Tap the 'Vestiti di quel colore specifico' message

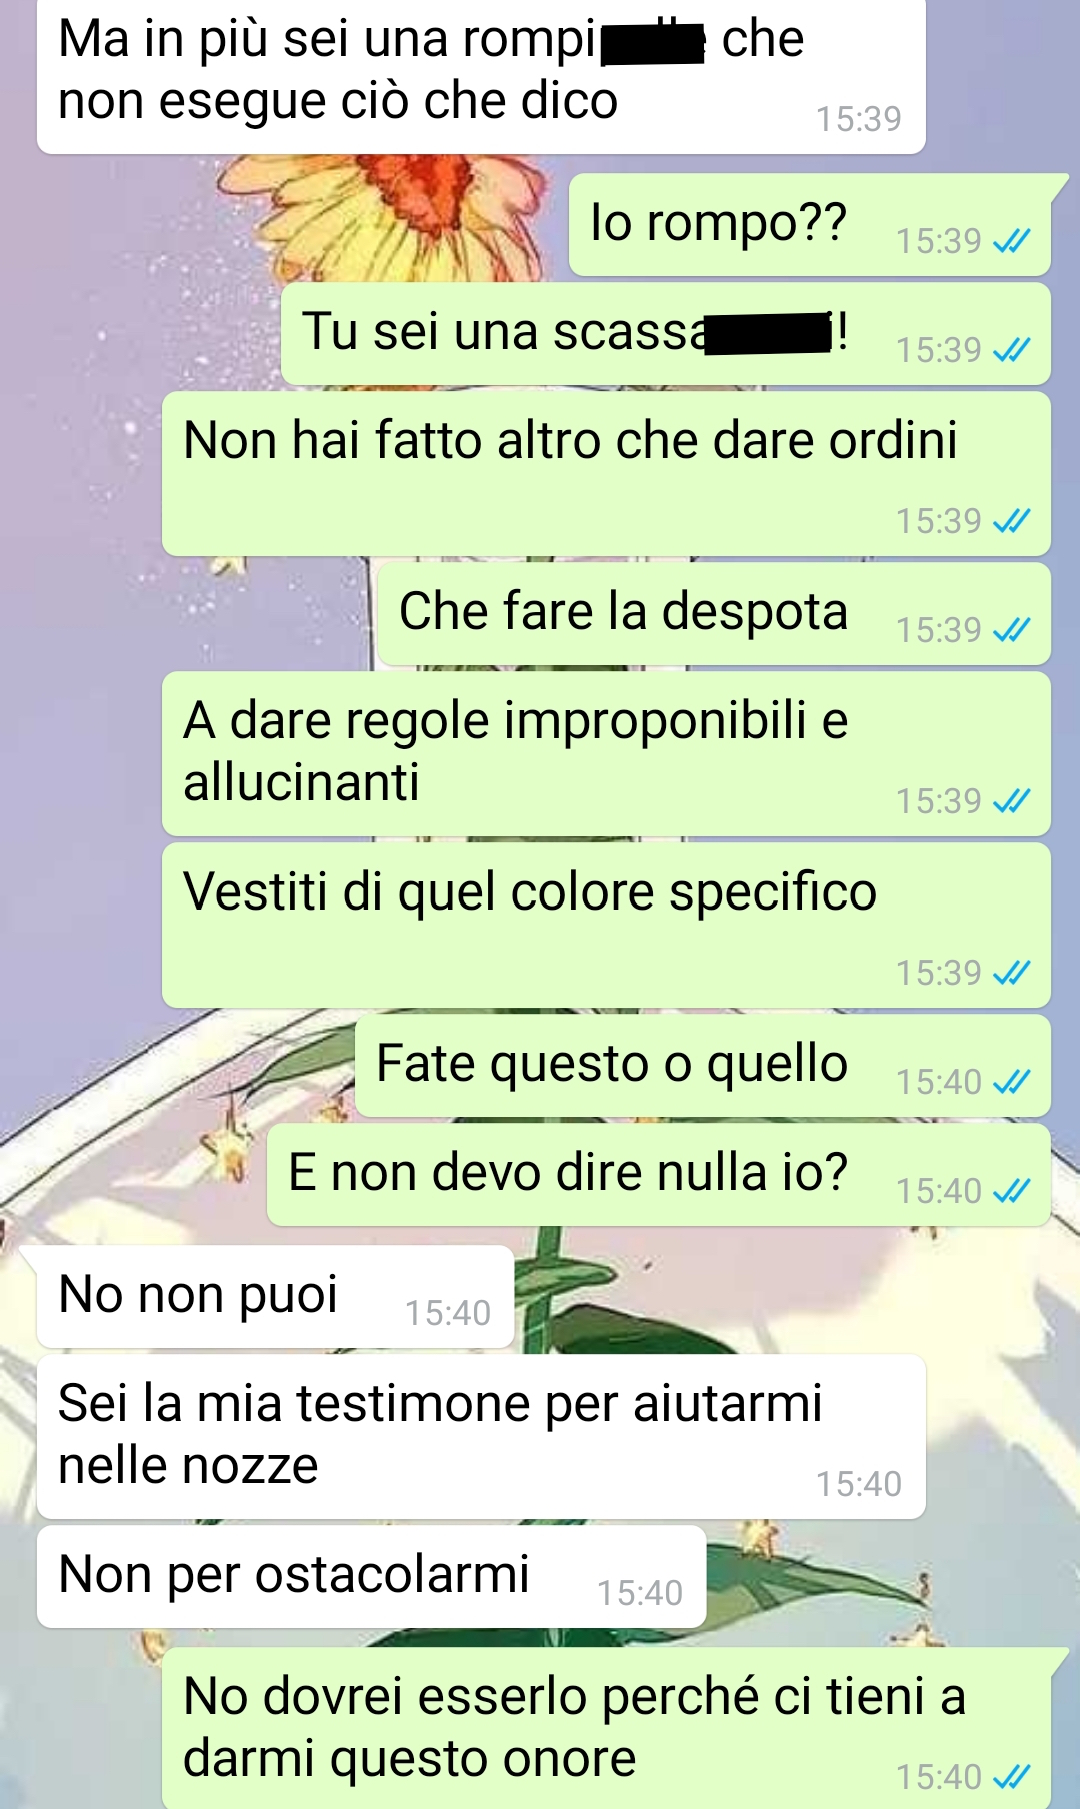coord(606,926)
